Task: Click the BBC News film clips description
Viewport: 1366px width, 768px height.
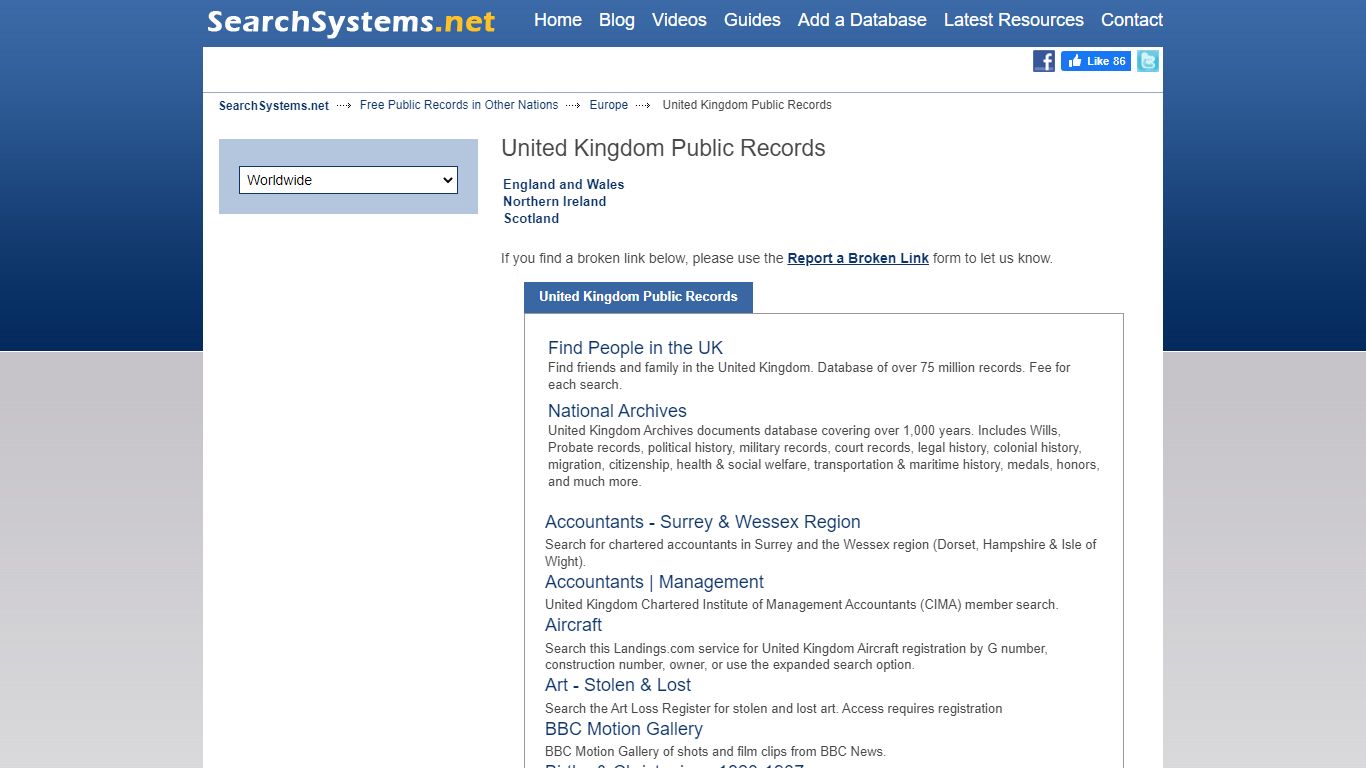Action: (715, 752)
